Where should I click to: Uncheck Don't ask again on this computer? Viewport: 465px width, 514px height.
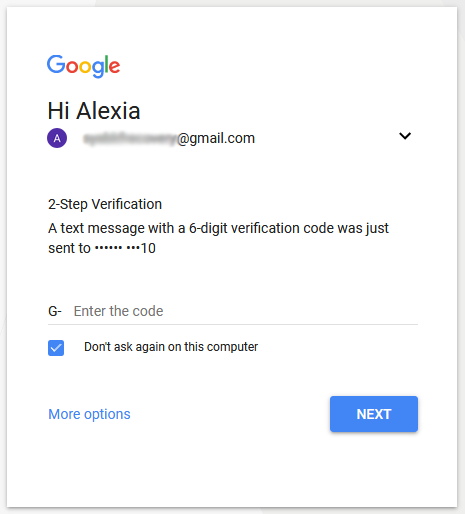[56, 348]
